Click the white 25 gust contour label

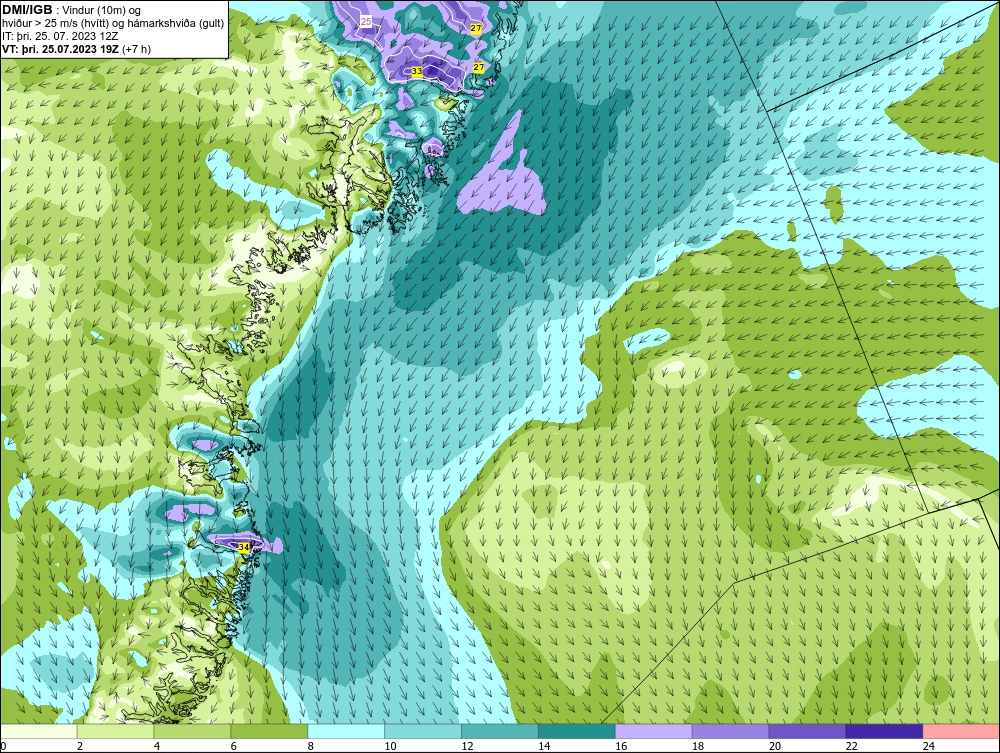click(x=366, y=22)
